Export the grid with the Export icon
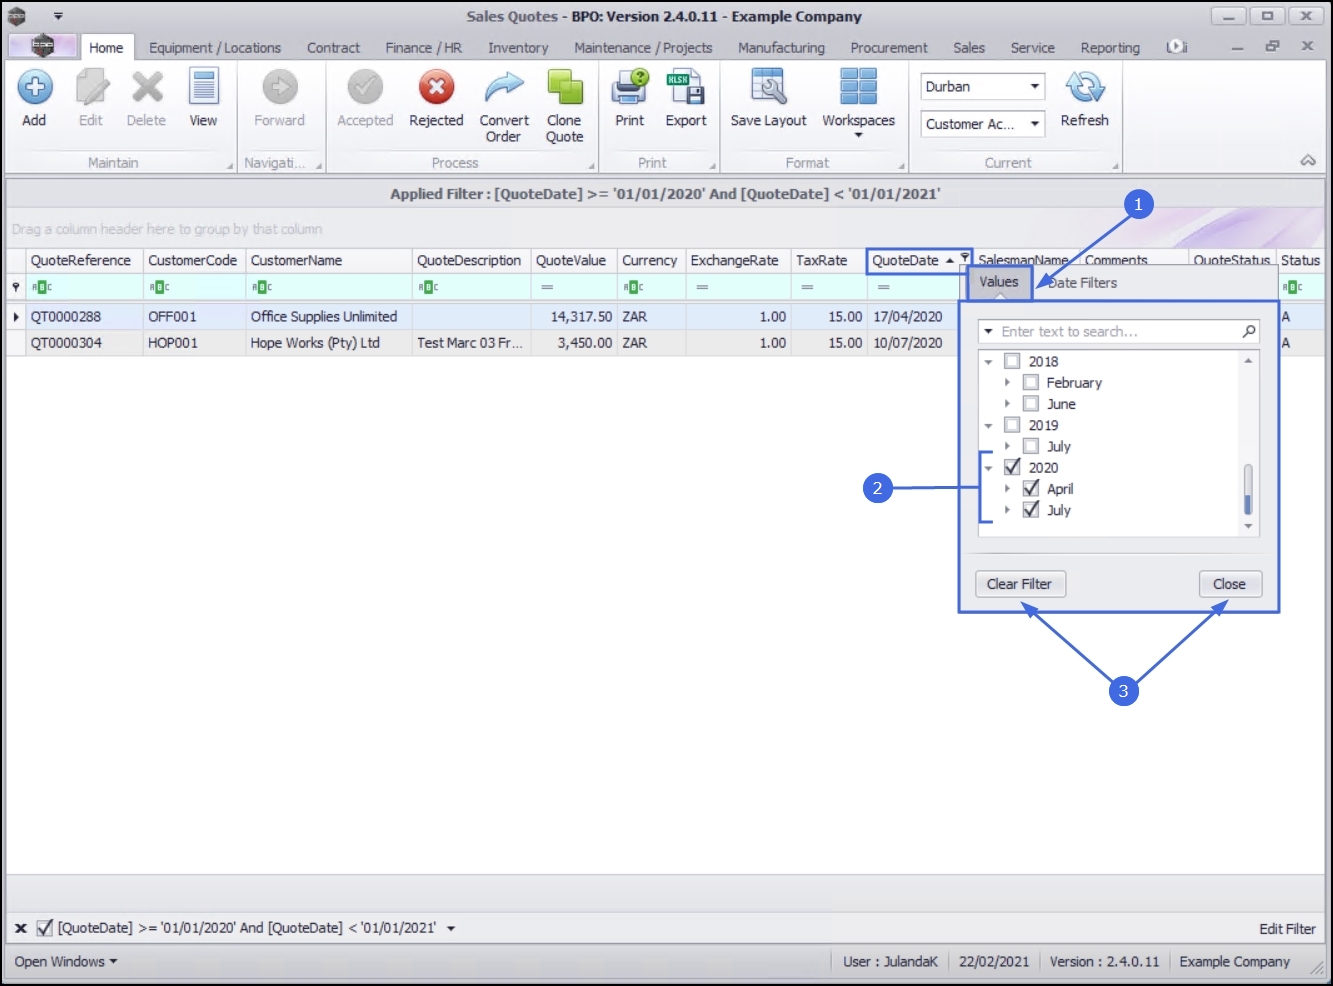The height and width of the screenshot is (986, 1333). pyautogui.click(x=686, y=88)
